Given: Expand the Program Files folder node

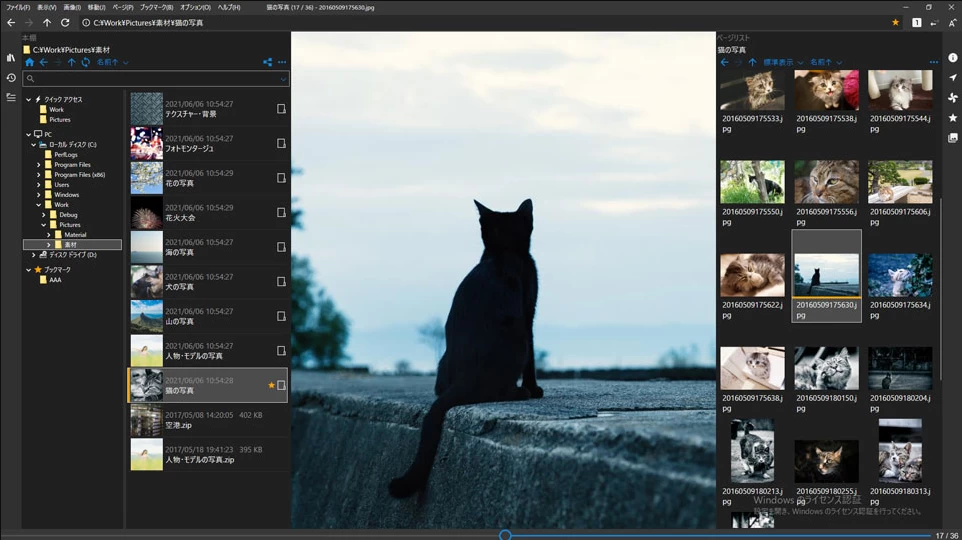Looking at the screenshot, I should point(38,165).
